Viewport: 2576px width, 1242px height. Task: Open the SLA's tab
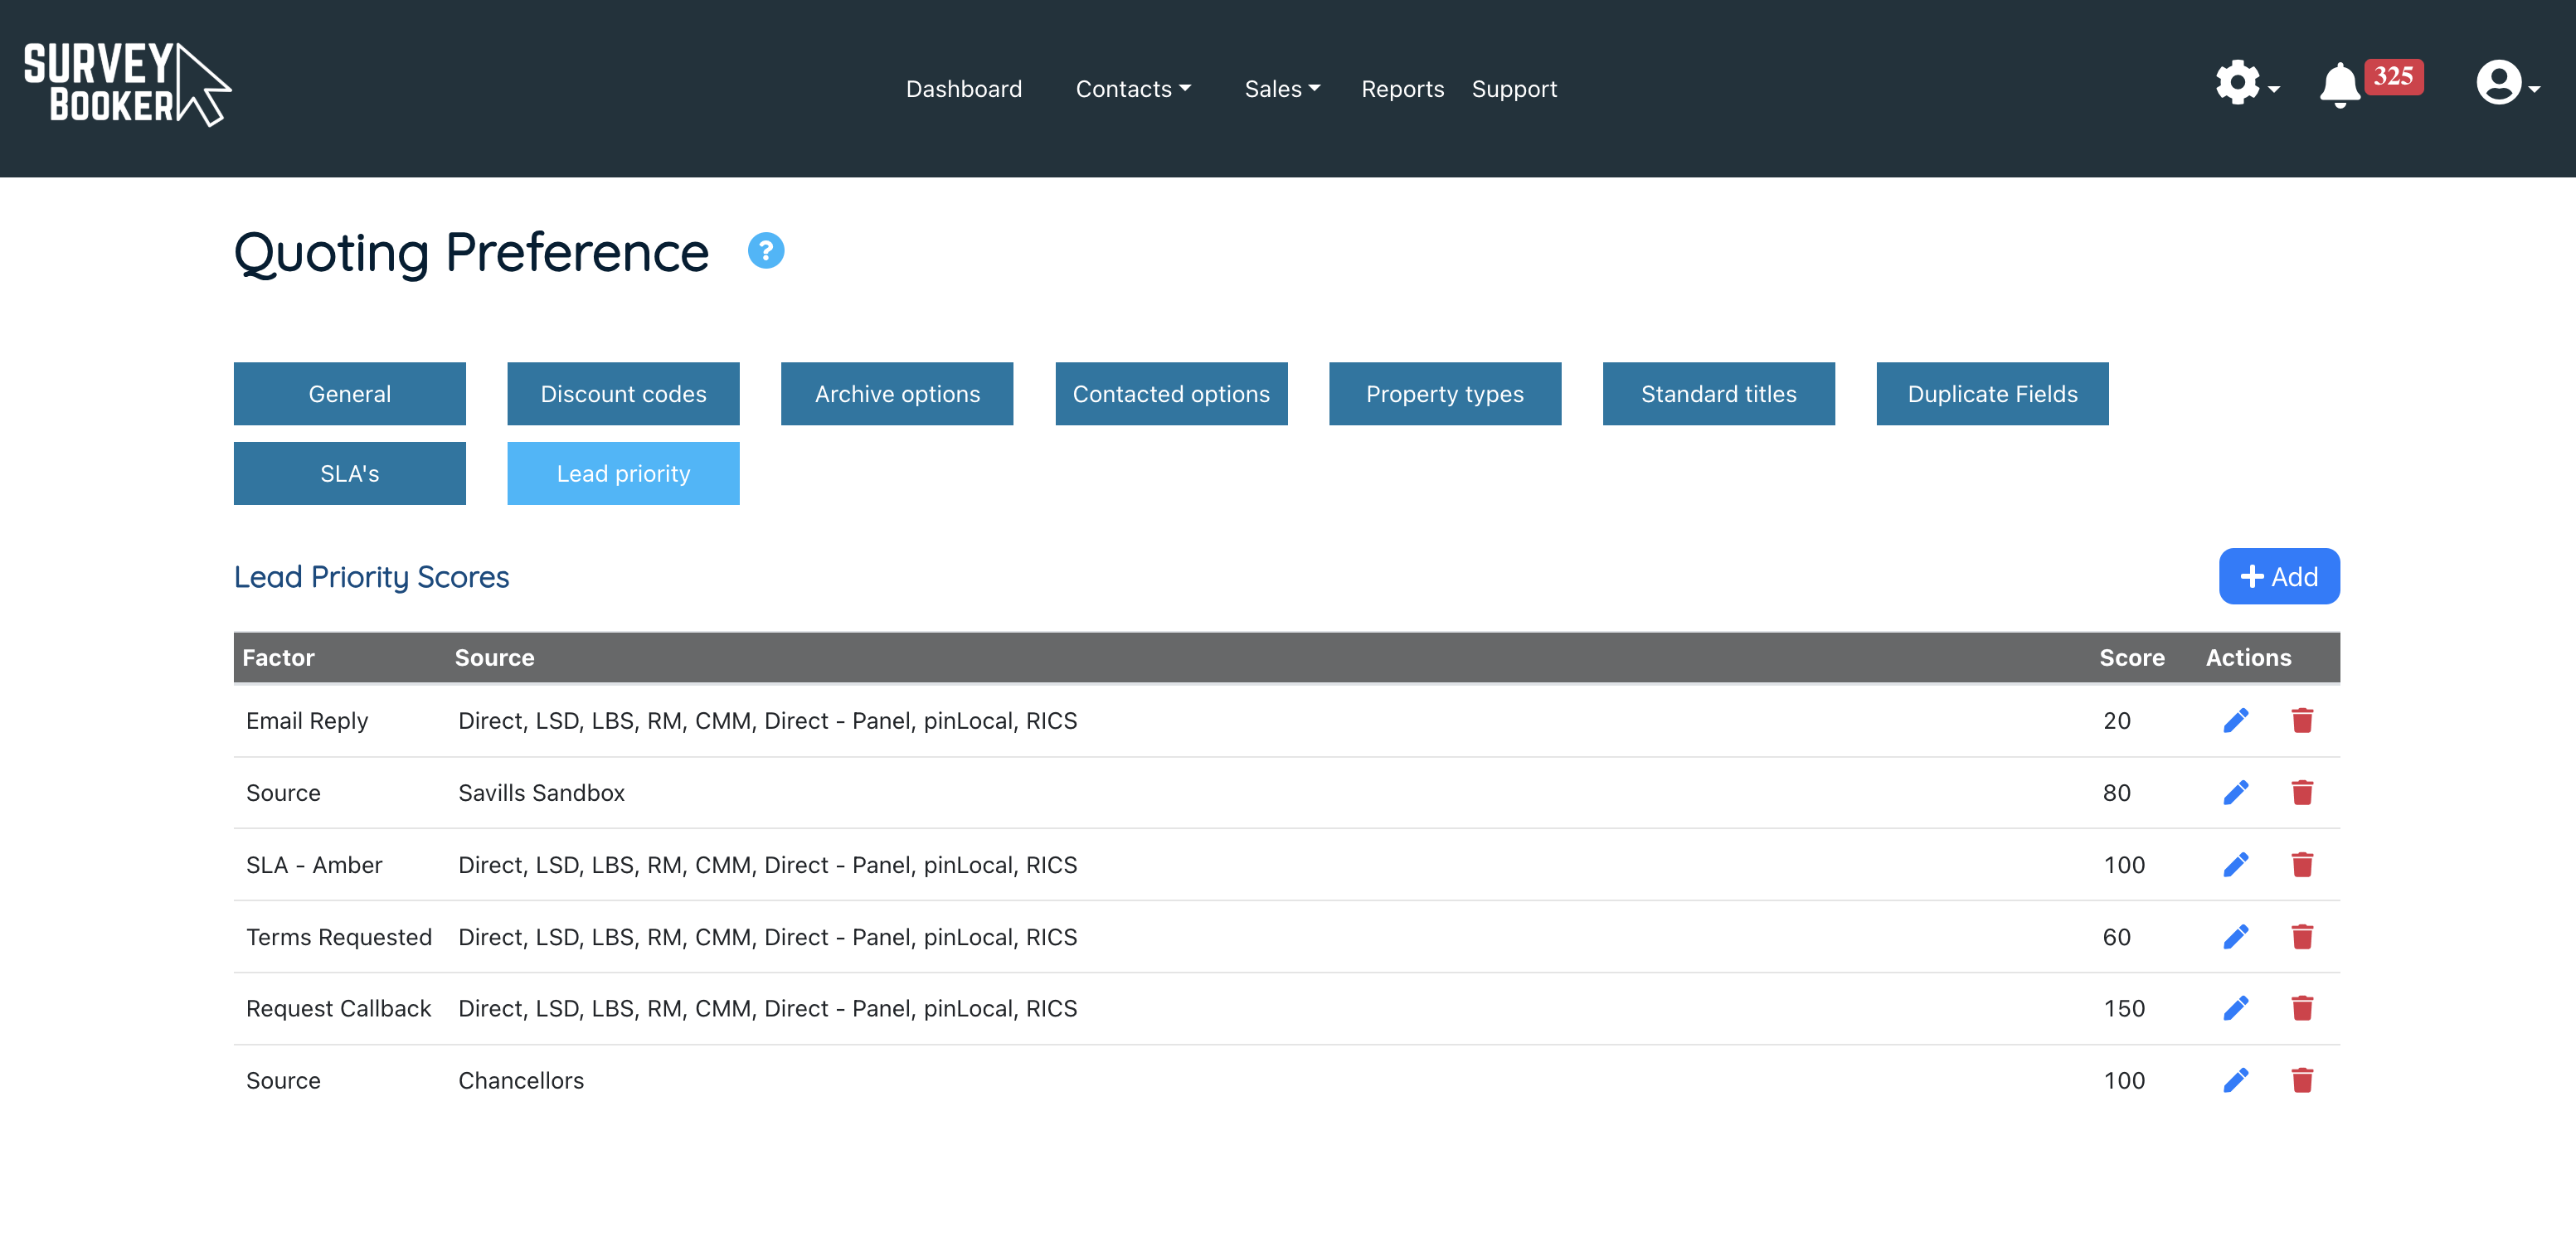(x=349, y=474)
